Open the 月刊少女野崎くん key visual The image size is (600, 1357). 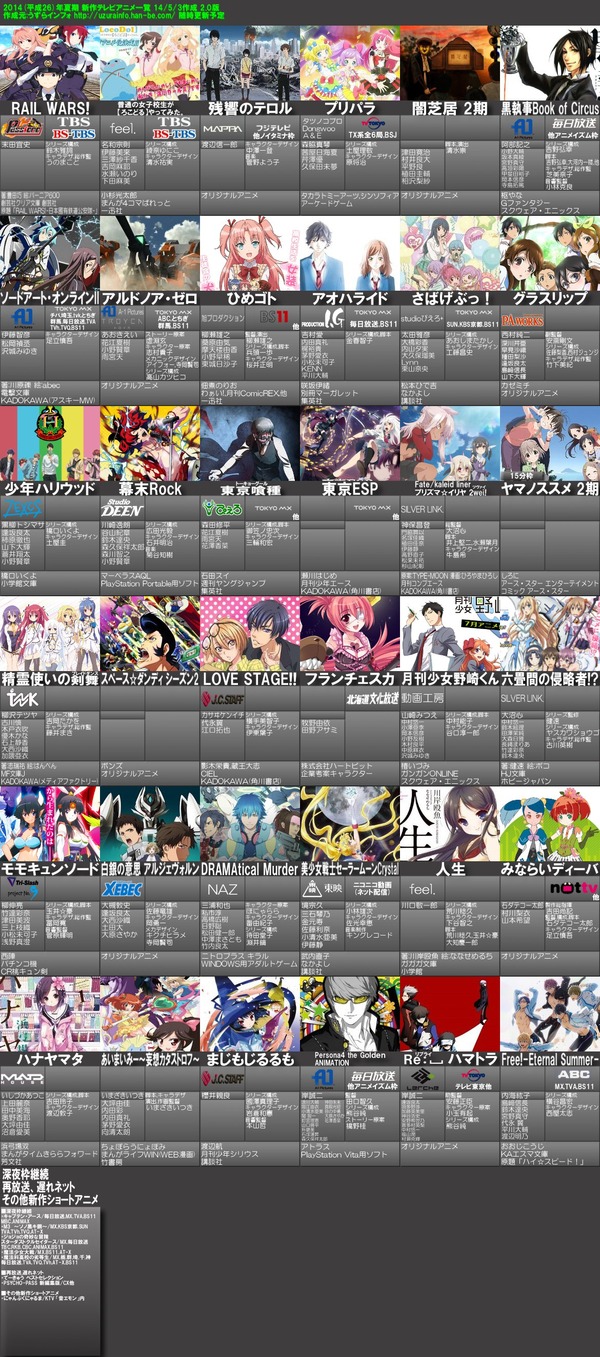click(x=450, y=632)
